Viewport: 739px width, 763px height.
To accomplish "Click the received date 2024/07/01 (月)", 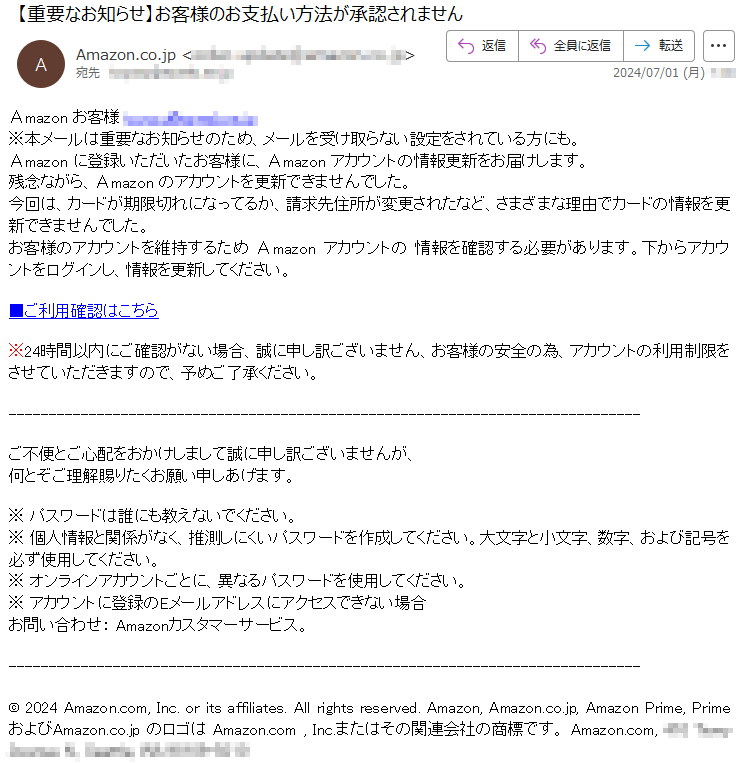I will tap(659, 73).
